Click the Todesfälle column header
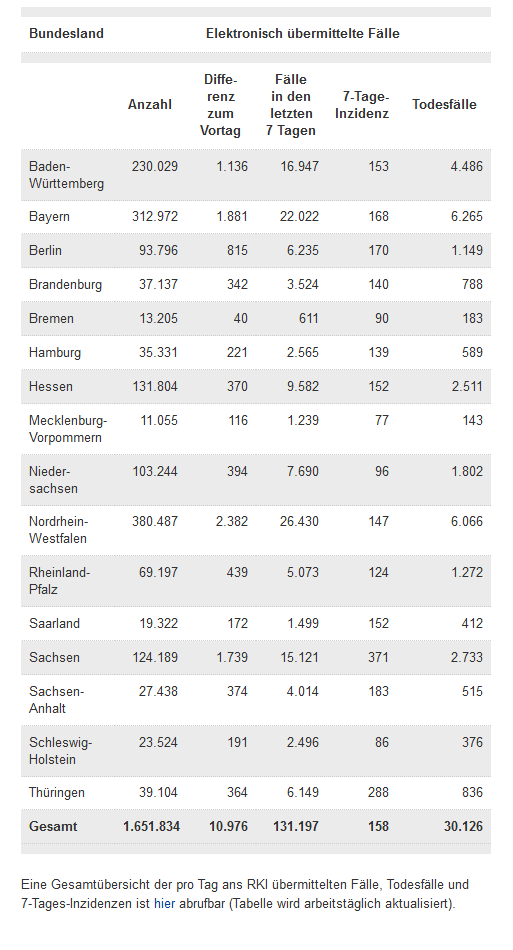This screenshot has width=513, height=950. point(445,104)
